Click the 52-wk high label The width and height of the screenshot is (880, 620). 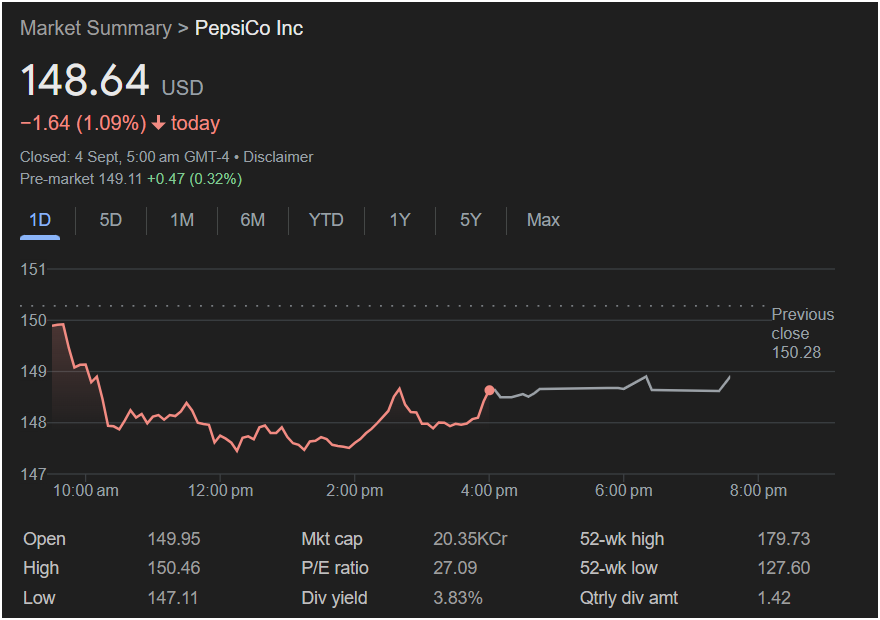[x=621, y=539]
